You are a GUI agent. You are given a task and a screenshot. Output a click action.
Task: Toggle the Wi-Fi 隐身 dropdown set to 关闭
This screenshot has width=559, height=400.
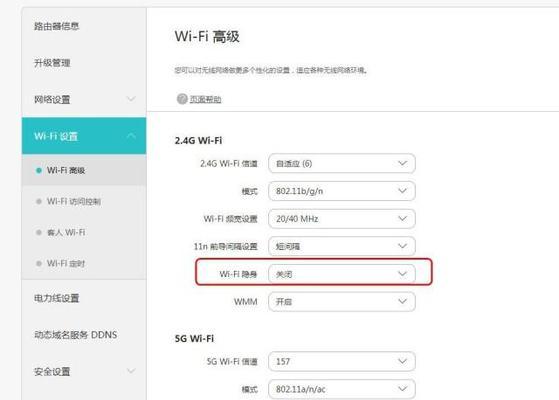pyautogui.click(x=342, y=274)
